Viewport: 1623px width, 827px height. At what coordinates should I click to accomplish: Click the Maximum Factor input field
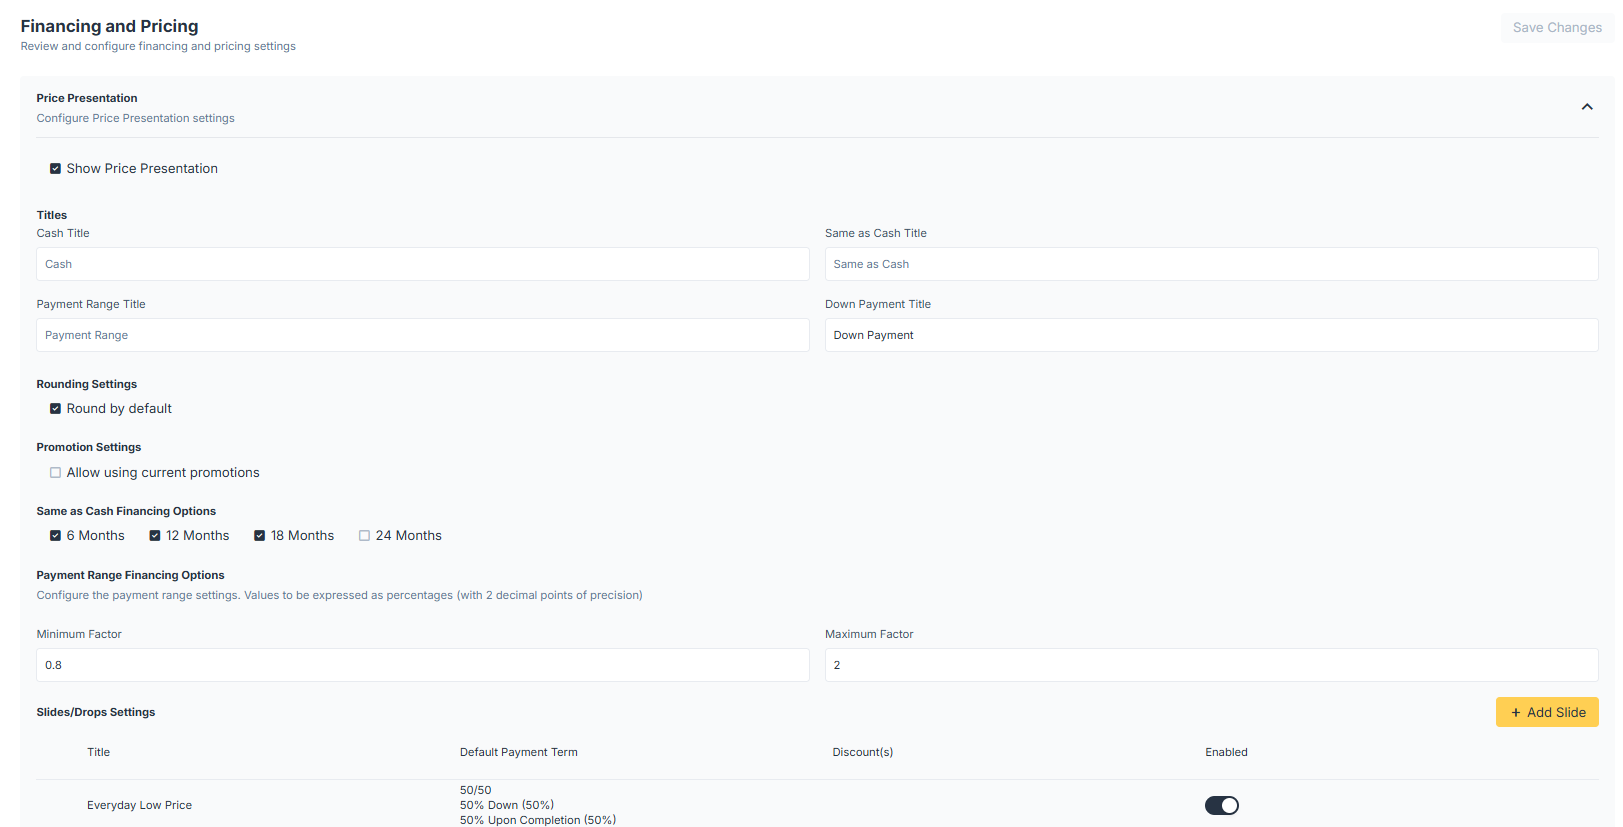pos(1210,665)
